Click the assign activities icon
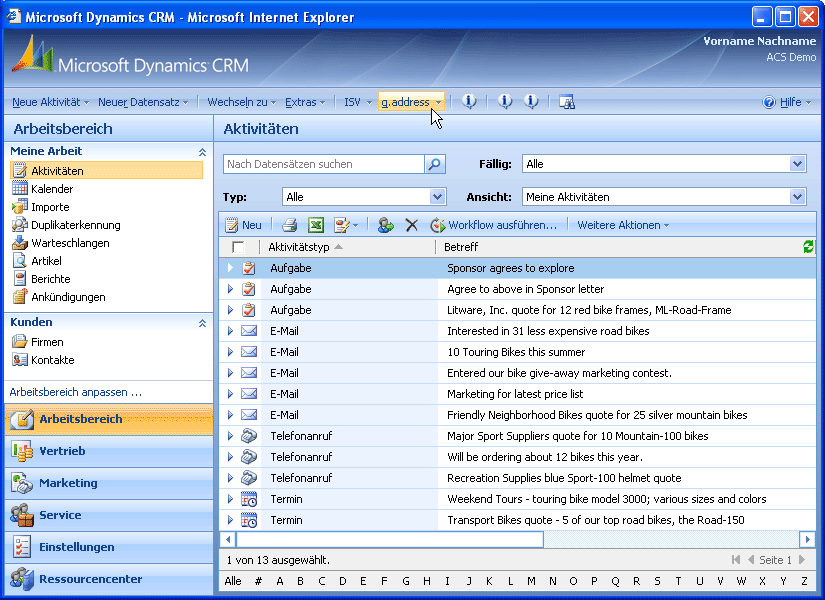 click(x=386, y=225)
